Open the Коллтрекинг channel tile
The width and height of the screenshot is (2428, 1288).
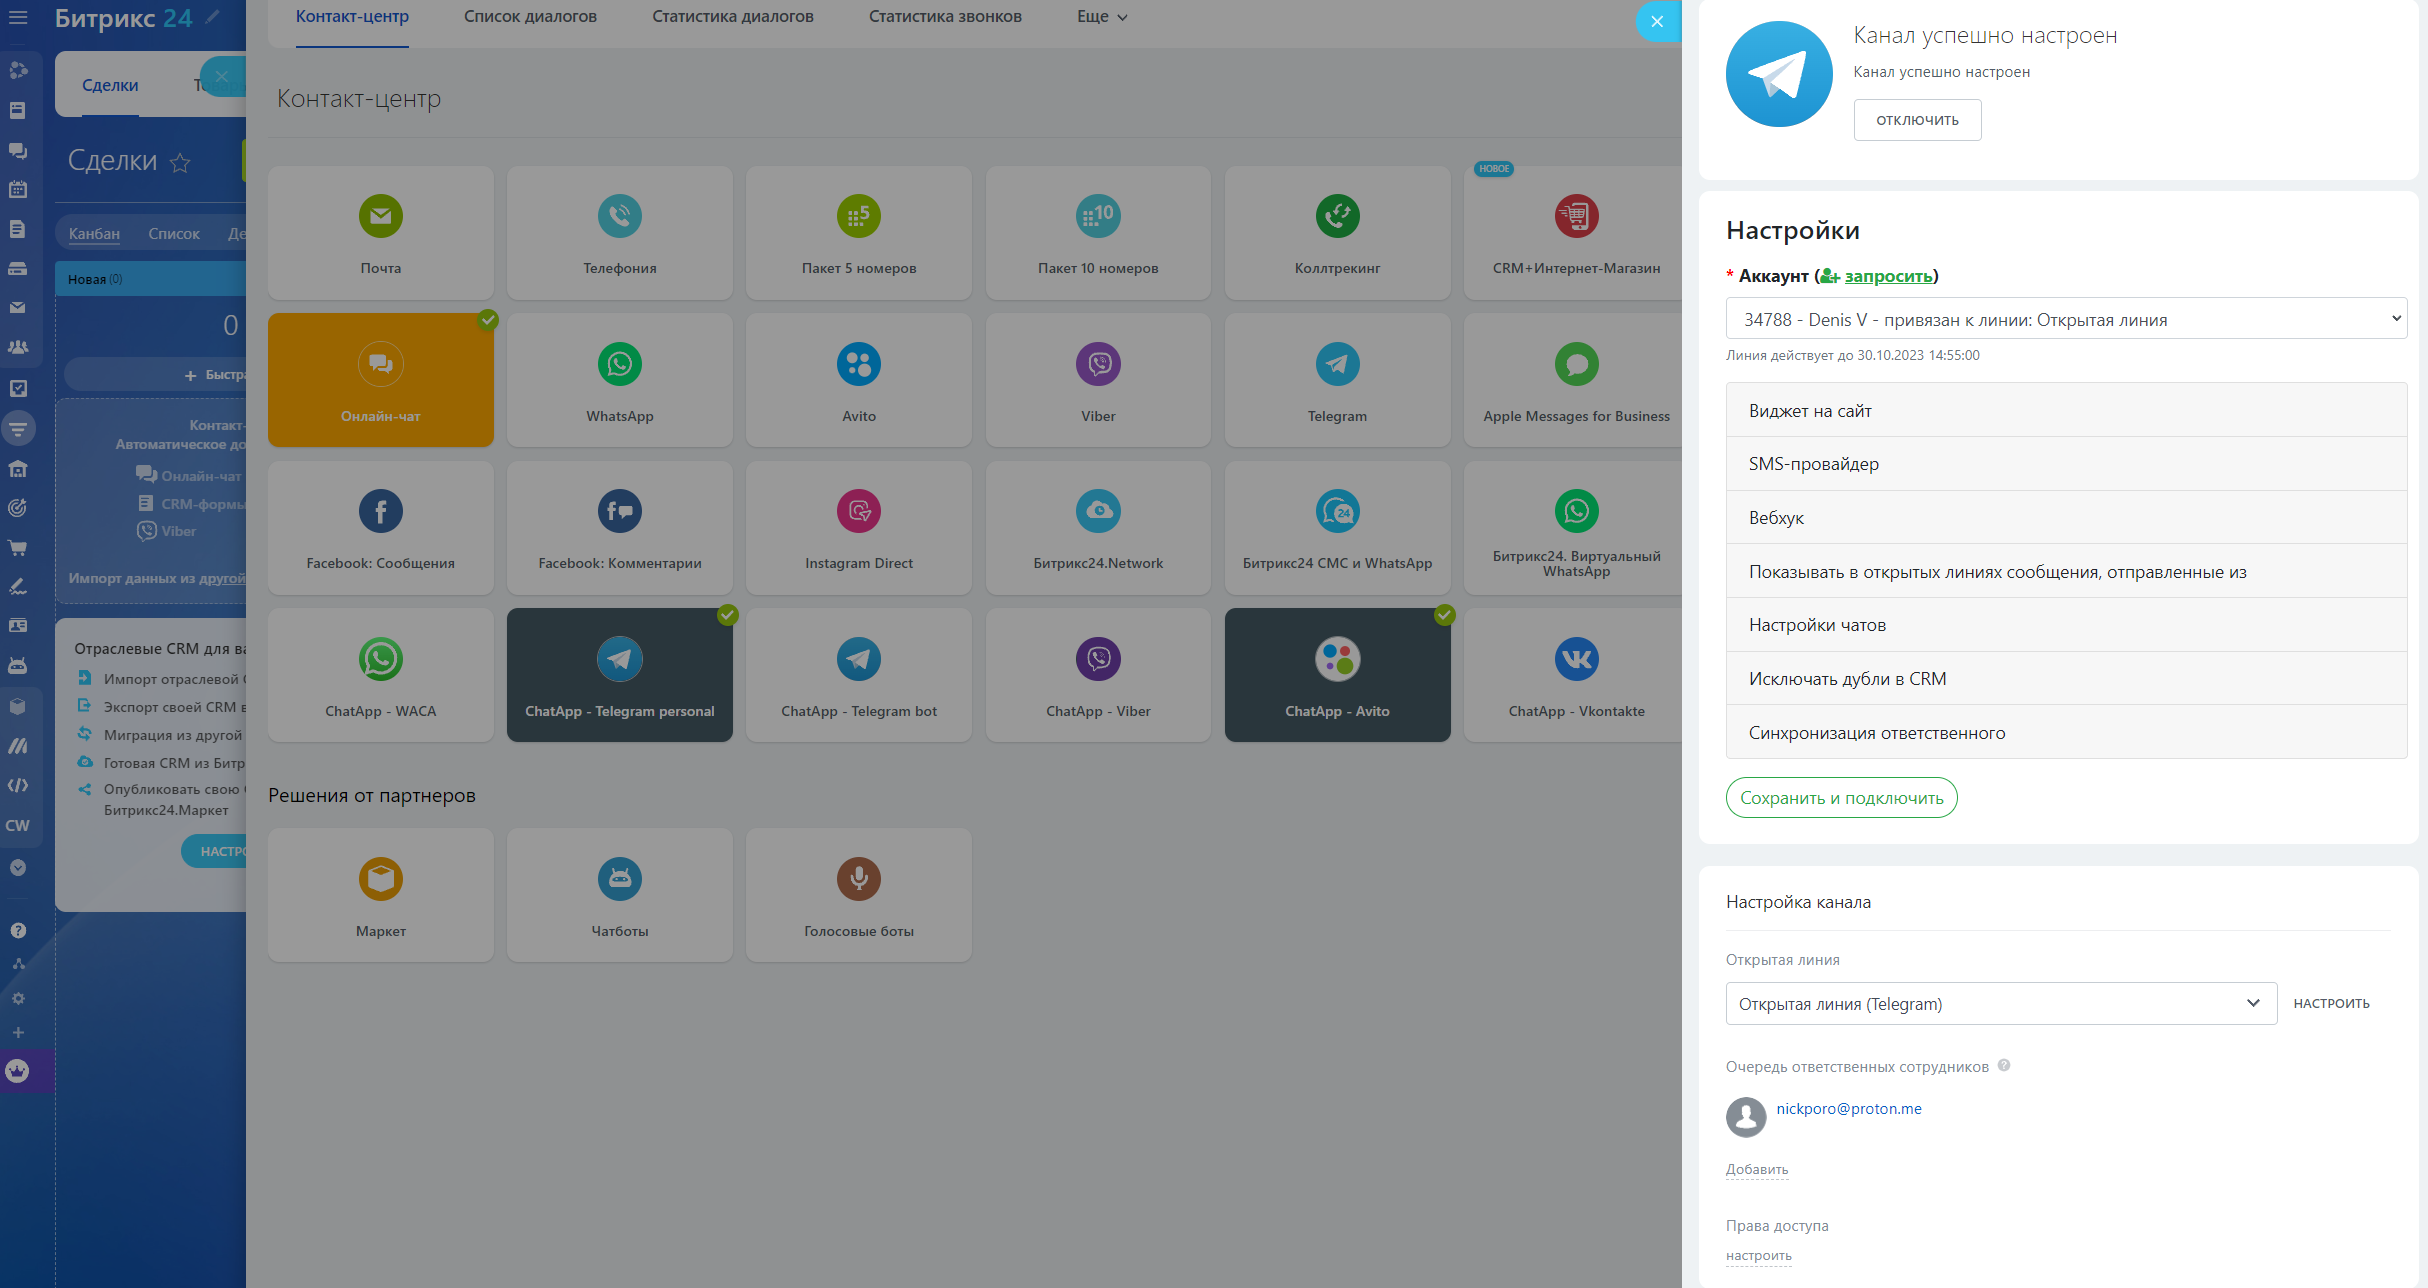pyautogui.click(x=1336, y=233)
